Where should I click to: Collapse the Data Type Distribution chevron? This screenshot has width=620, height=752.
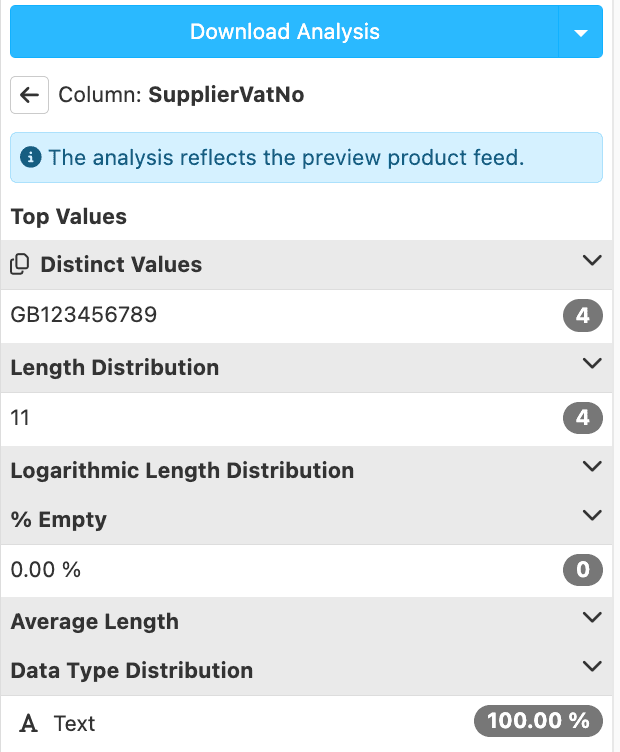click(592, 667)
